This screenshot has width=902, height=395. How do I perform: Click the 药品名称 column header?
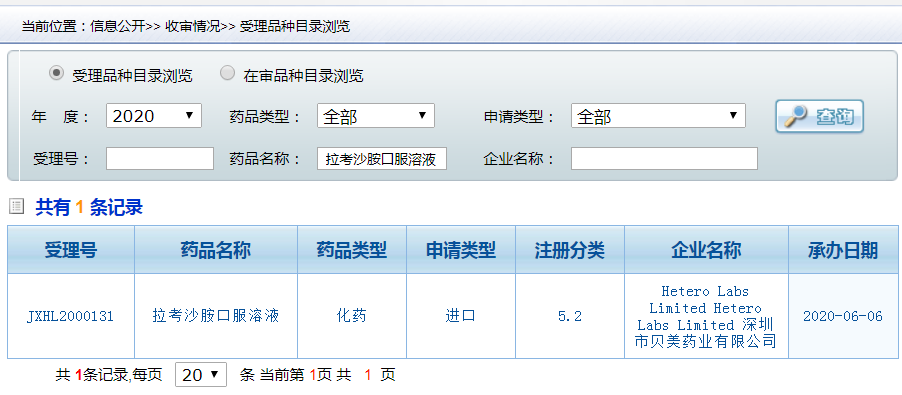click(x=216, y=250)
